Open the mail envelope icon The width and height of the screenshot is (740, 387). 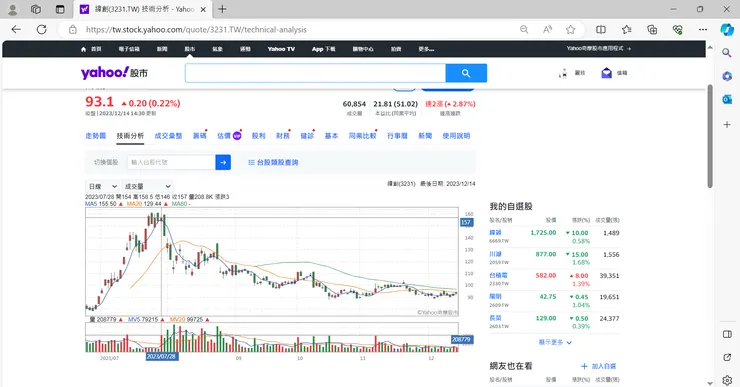606,73
